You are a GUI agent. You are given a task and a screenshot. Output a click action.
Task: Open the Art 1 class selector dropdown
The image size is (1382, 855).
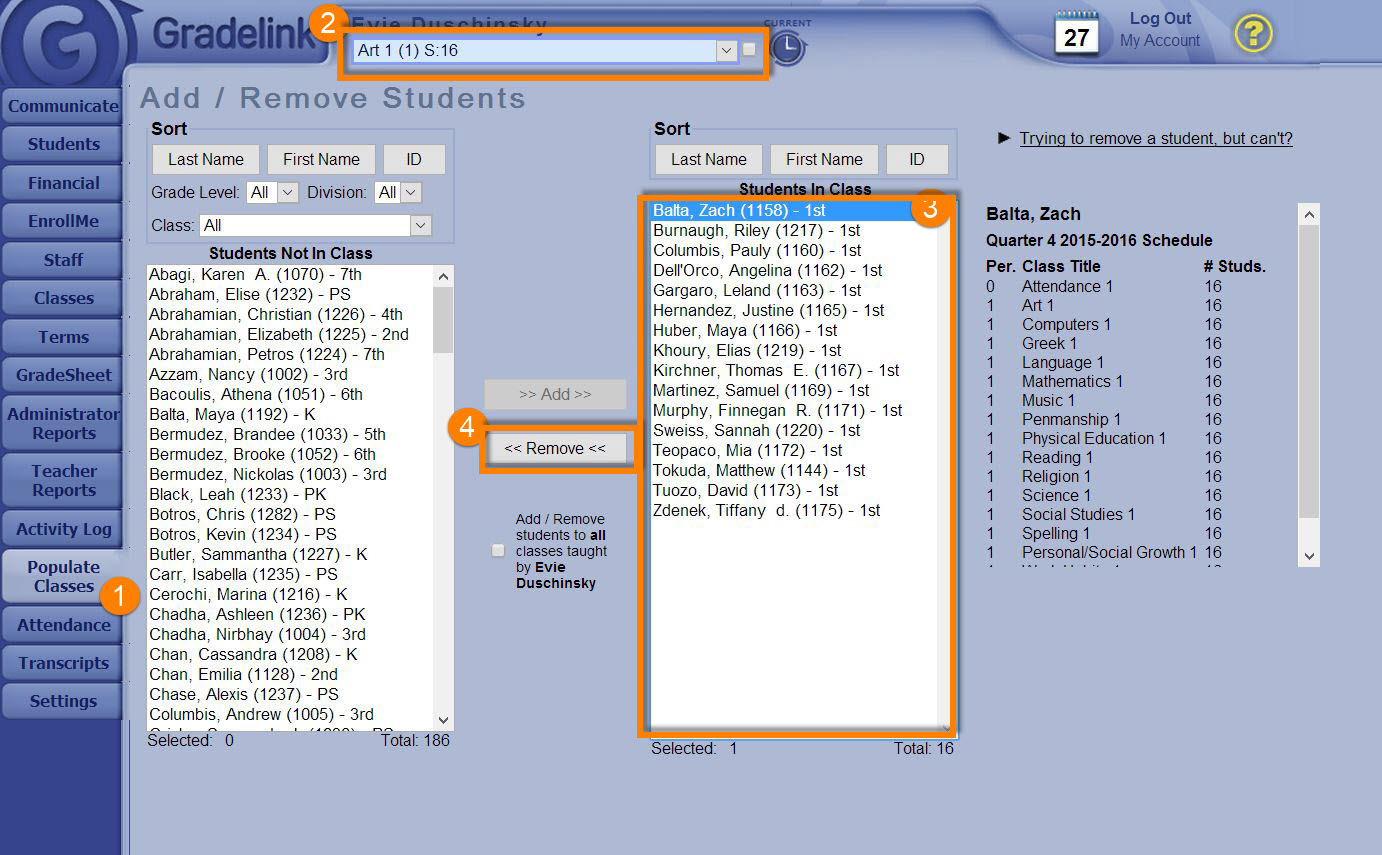[x=726, y=50]
